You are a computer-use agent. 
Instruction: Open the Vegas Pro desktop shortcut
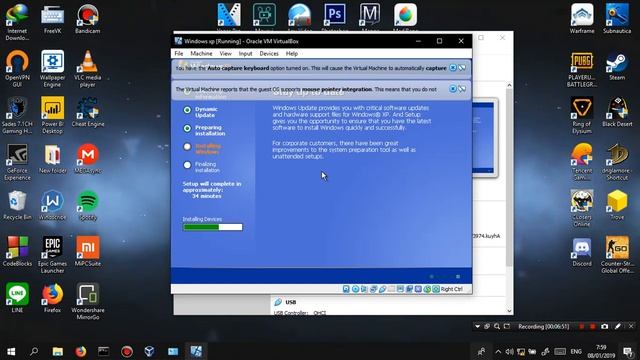coord(229,17)
